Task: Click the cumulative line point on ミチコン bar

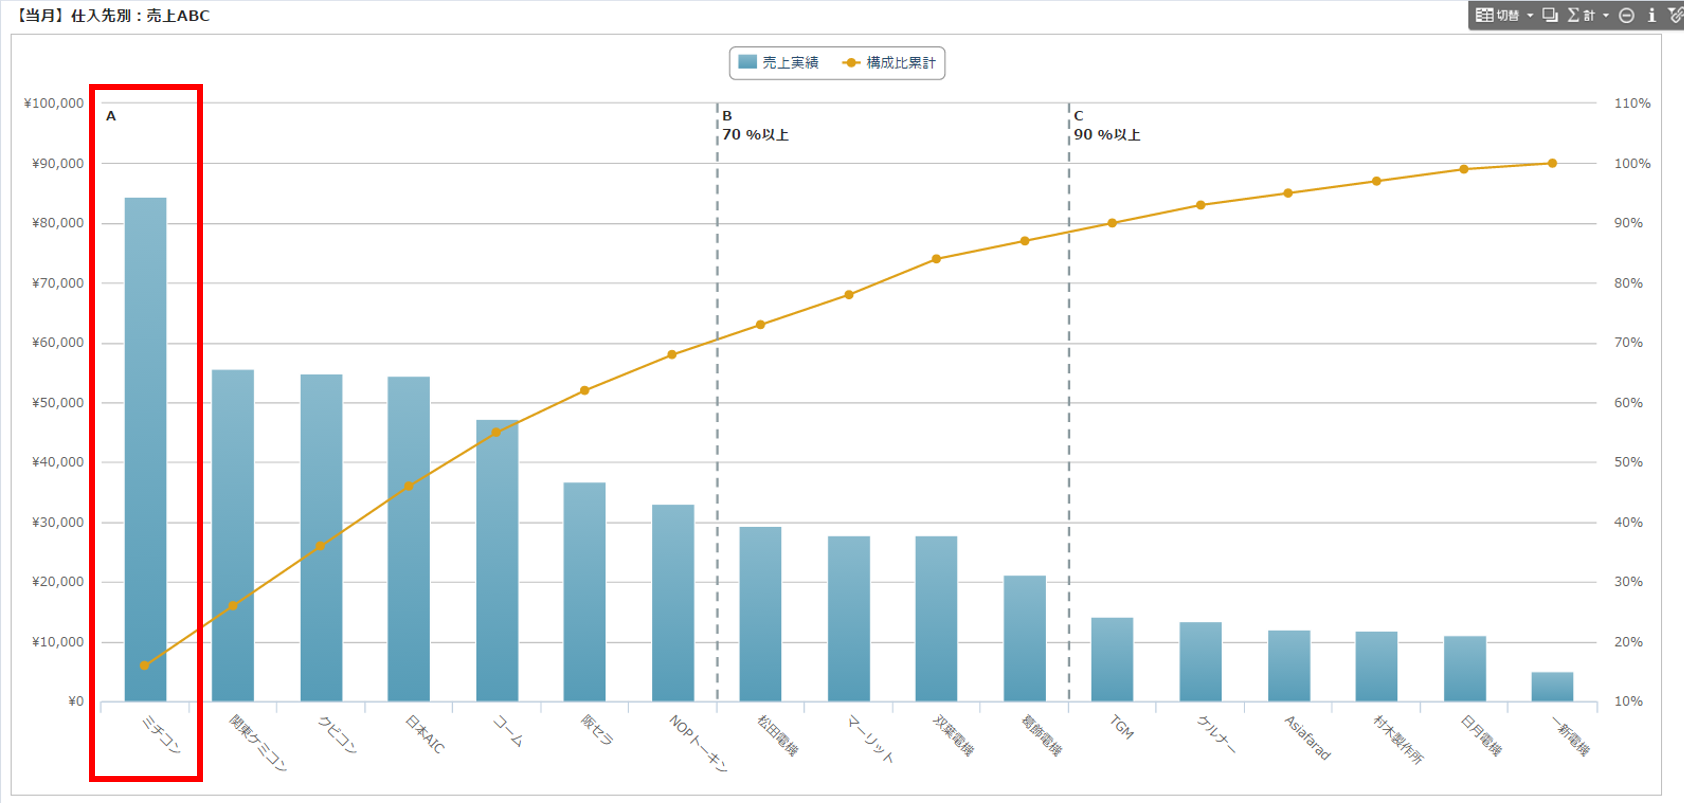Action: (x=145, y=665)
